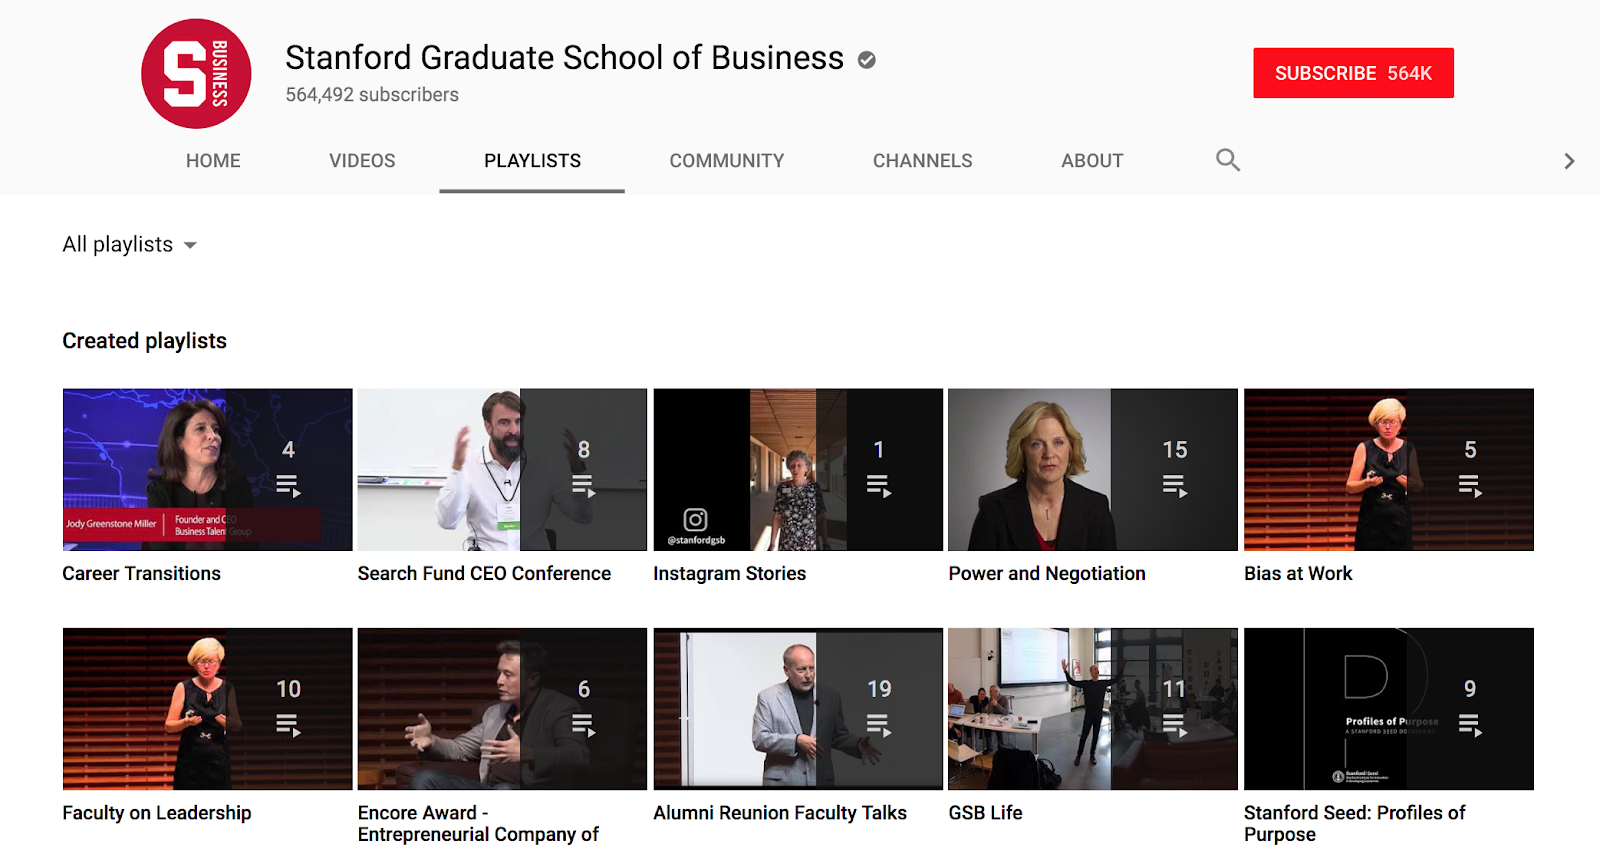This screenshot has height=861, width=1600.
Task: Click the 564,492 subscribers text
Action: click(x=372, y=95)
